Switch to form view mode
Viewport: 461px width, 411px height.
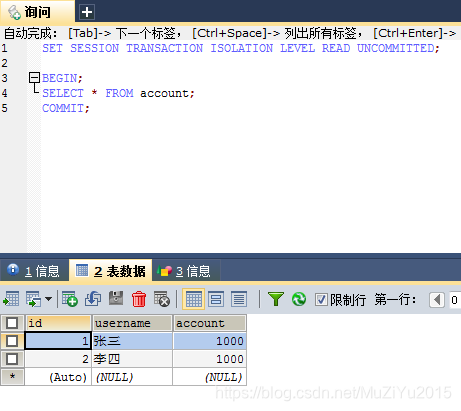click(216, 299)
